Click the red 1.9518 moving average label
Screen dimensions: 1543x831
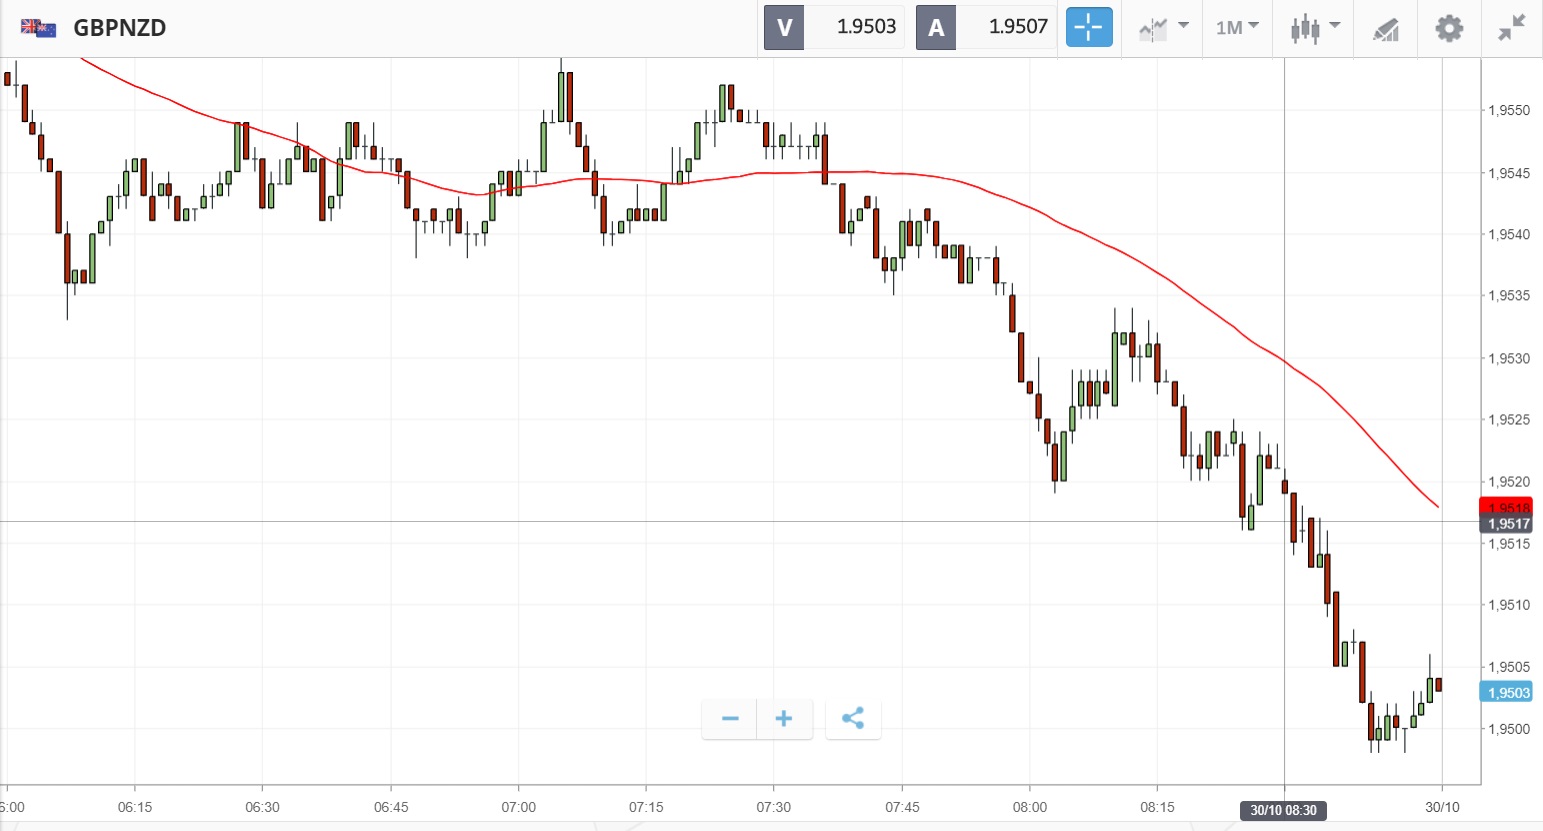pyautogui.click(x=1506, y=507)
